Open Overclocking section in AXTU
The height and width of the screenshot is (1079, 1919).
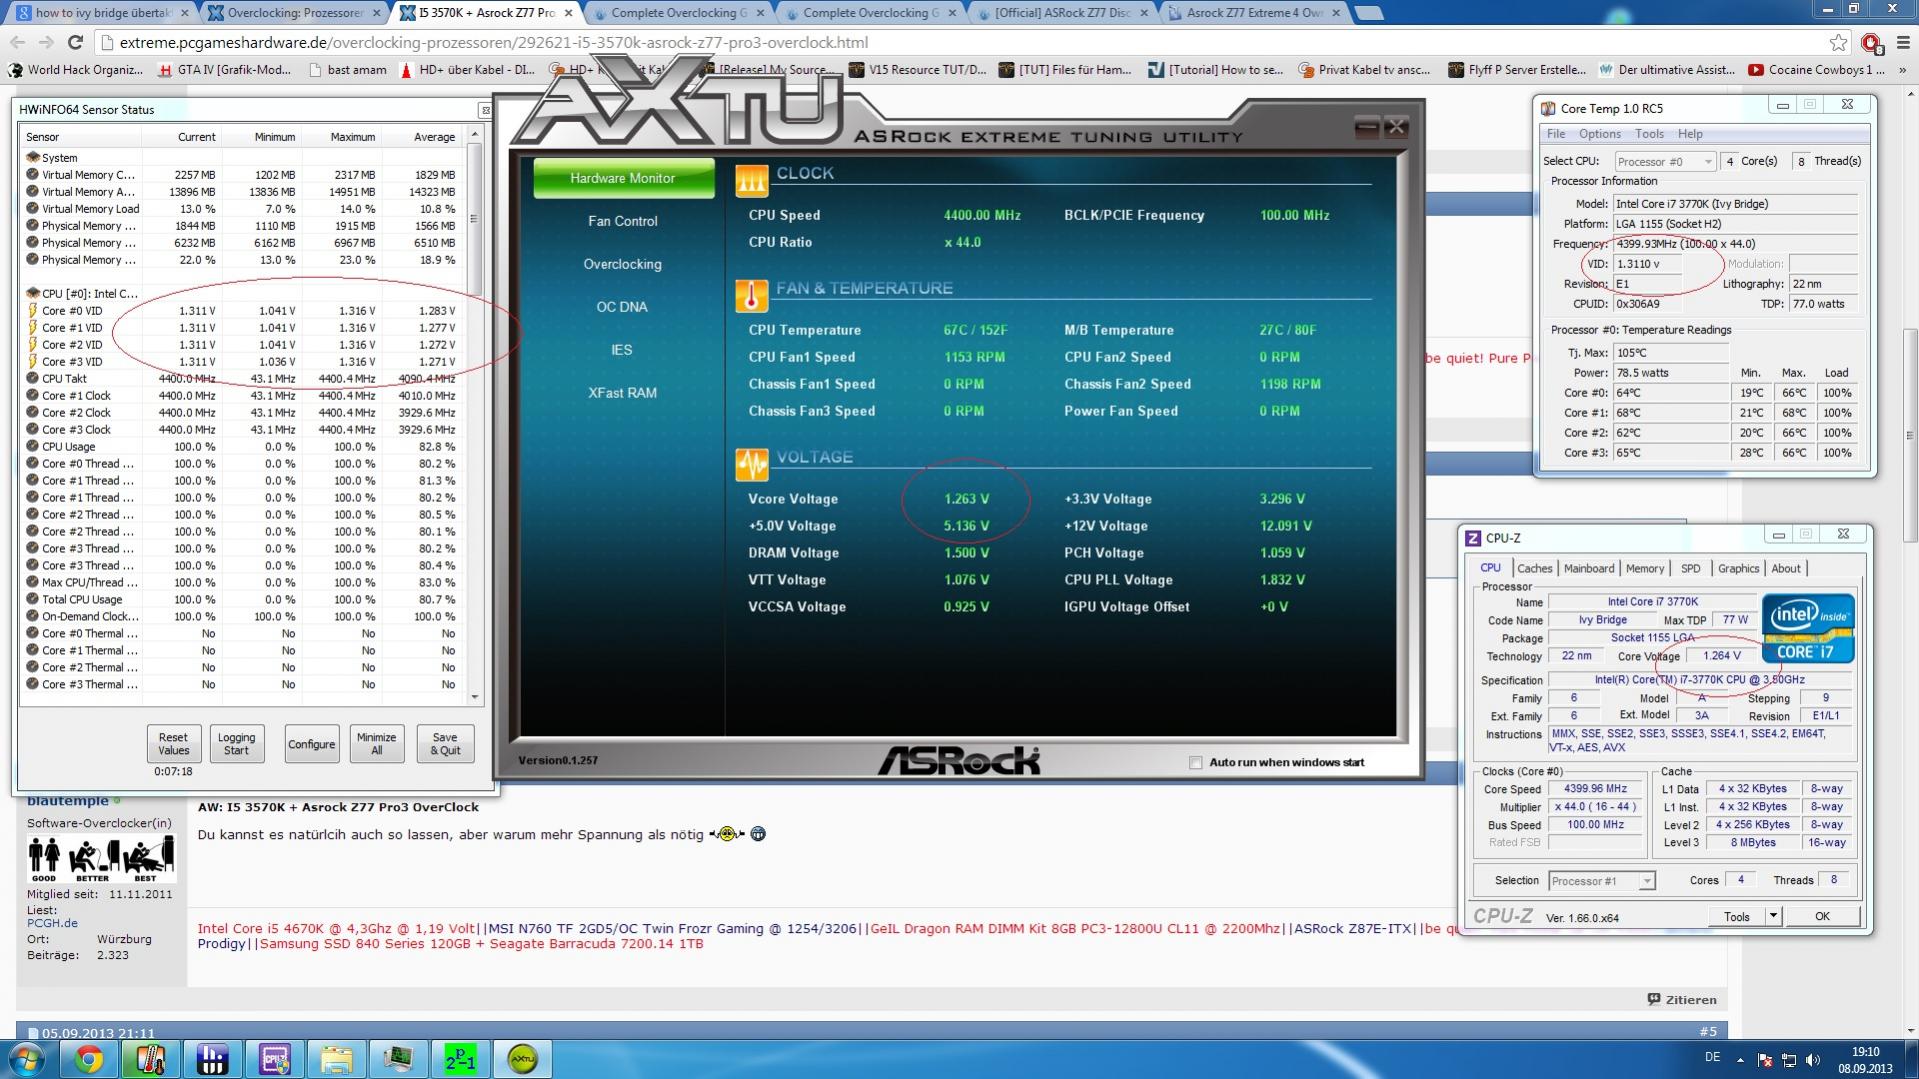pos(623,264)
